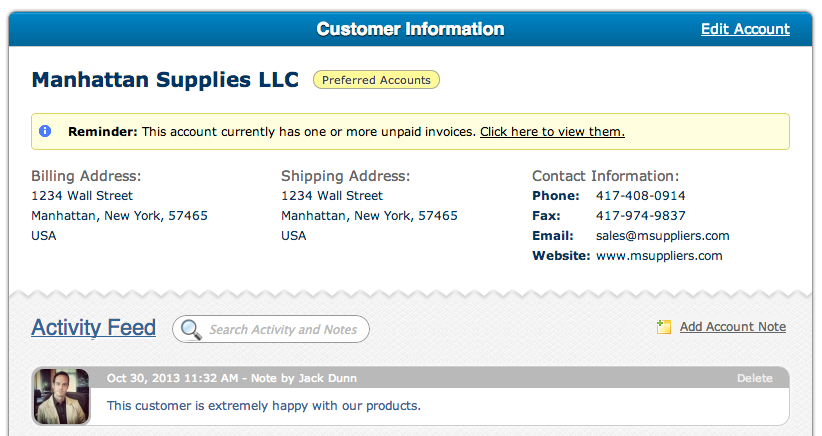Open the www.msuppliers.com website
The height and width of the screenshot is (436, 822).
coord(659,256)
